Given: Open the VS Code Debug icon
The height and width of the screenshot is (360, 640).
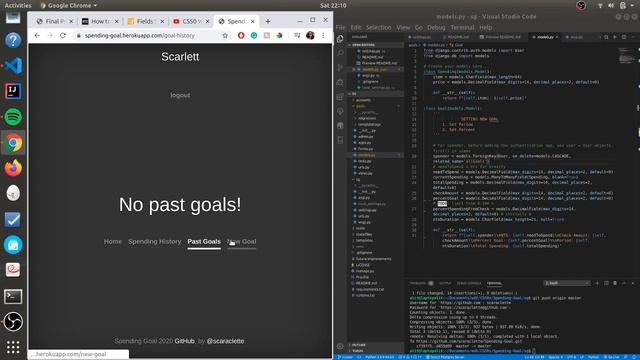Looking at the screenshot, I should point(340,82).
